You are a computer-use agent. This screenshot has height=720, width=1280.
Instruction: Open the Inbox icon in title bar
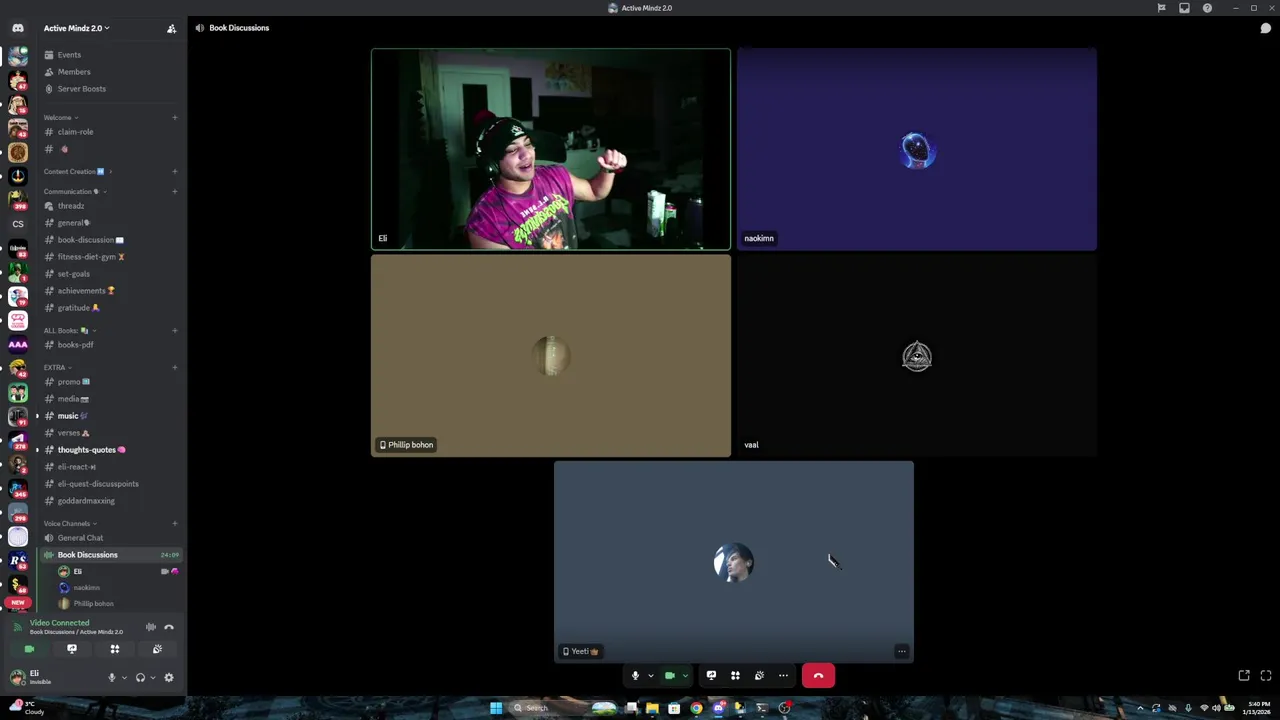[x=1184, y=8]
